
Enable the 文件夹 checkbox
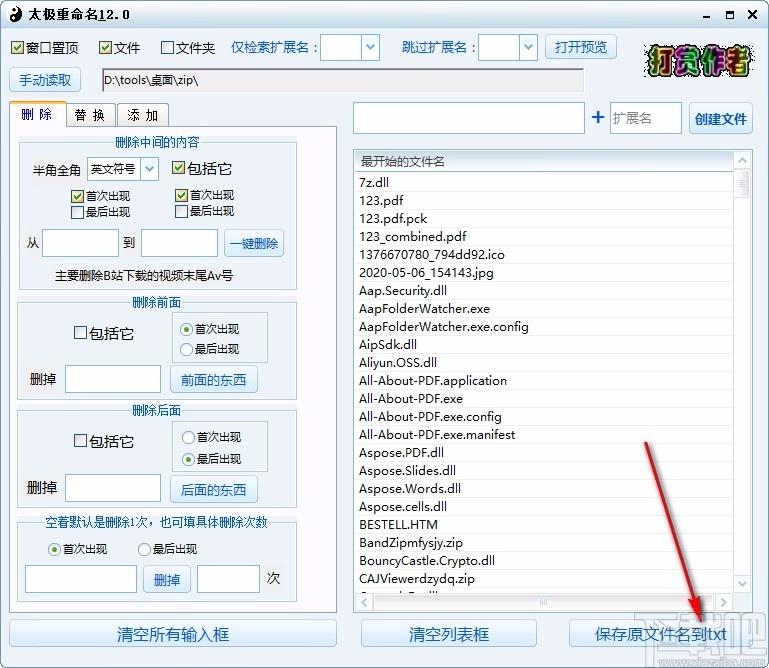(166, 48)
